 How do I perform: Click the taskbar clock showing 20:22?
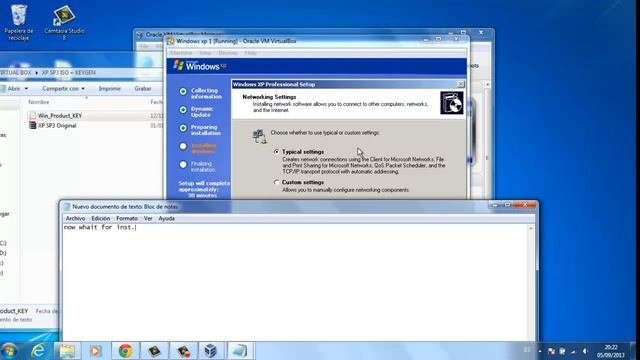tap(611, 351)
